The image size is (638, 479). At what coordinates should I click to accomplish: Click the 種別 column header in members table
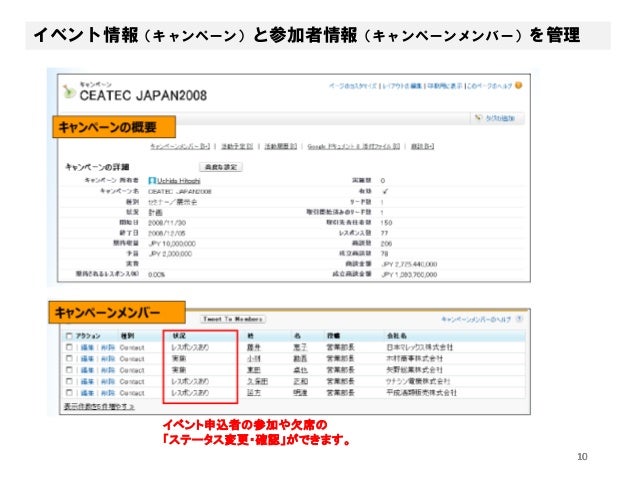coord(127,336)
